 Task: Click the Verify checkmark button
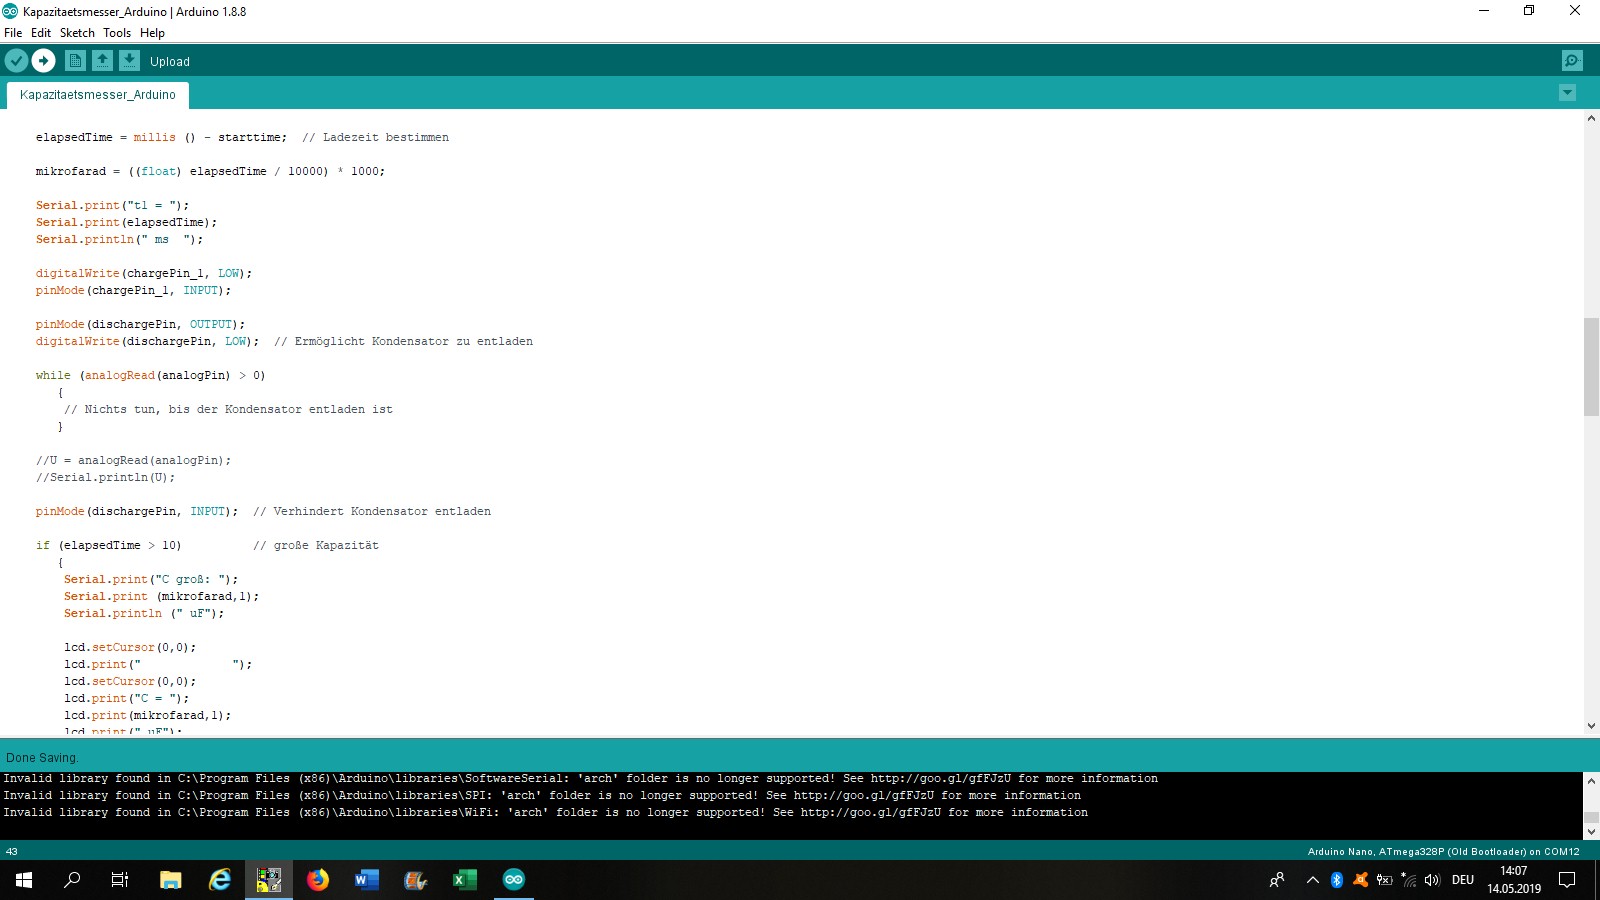coord(16,61)
